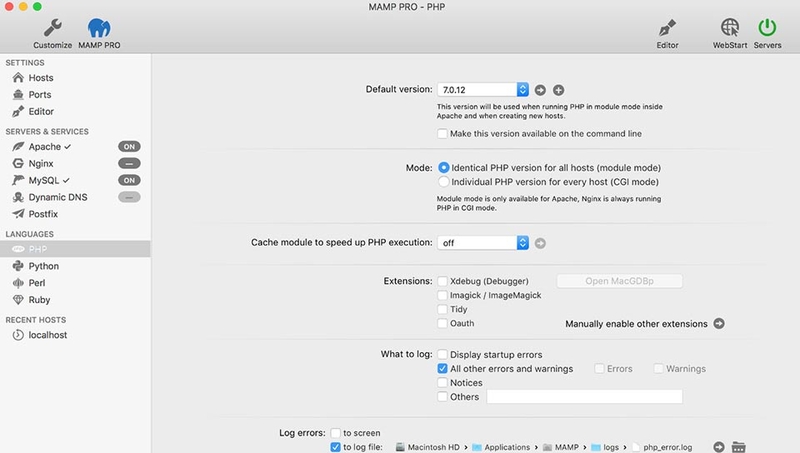Select Individual PHP version CGI mode

pos(443,182)
